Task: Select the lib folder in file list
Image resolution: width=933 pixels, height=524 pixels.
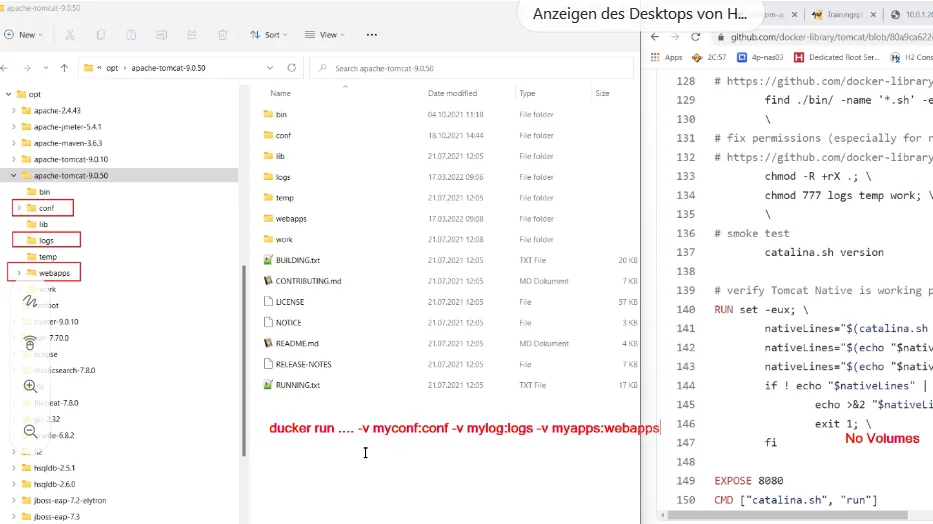Action: pos(280,156)
